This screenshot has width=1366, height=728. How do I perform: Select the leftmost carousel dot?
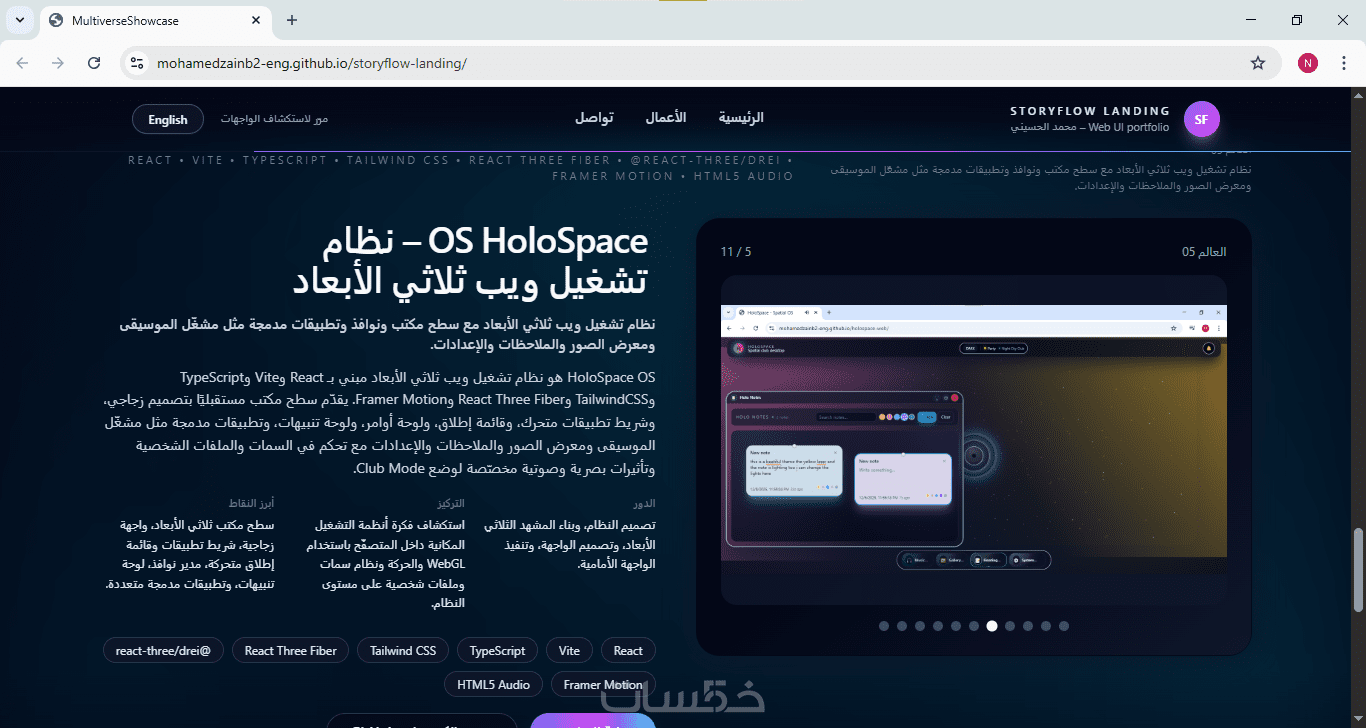pyautogui.click(x=884, y=626)
